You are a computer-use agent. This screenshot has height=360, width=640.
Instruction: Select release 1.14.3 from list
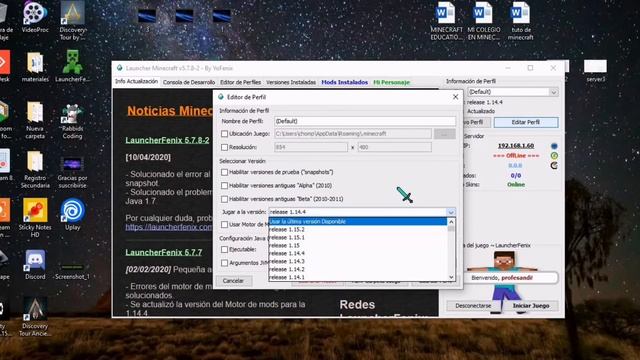[x=358, y=261]
